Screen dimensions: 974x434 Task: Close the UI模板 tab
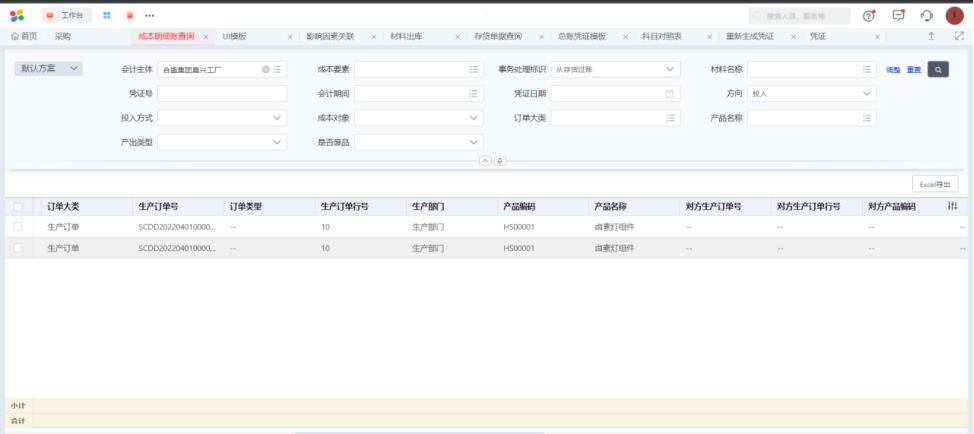(x=290, y=37)
